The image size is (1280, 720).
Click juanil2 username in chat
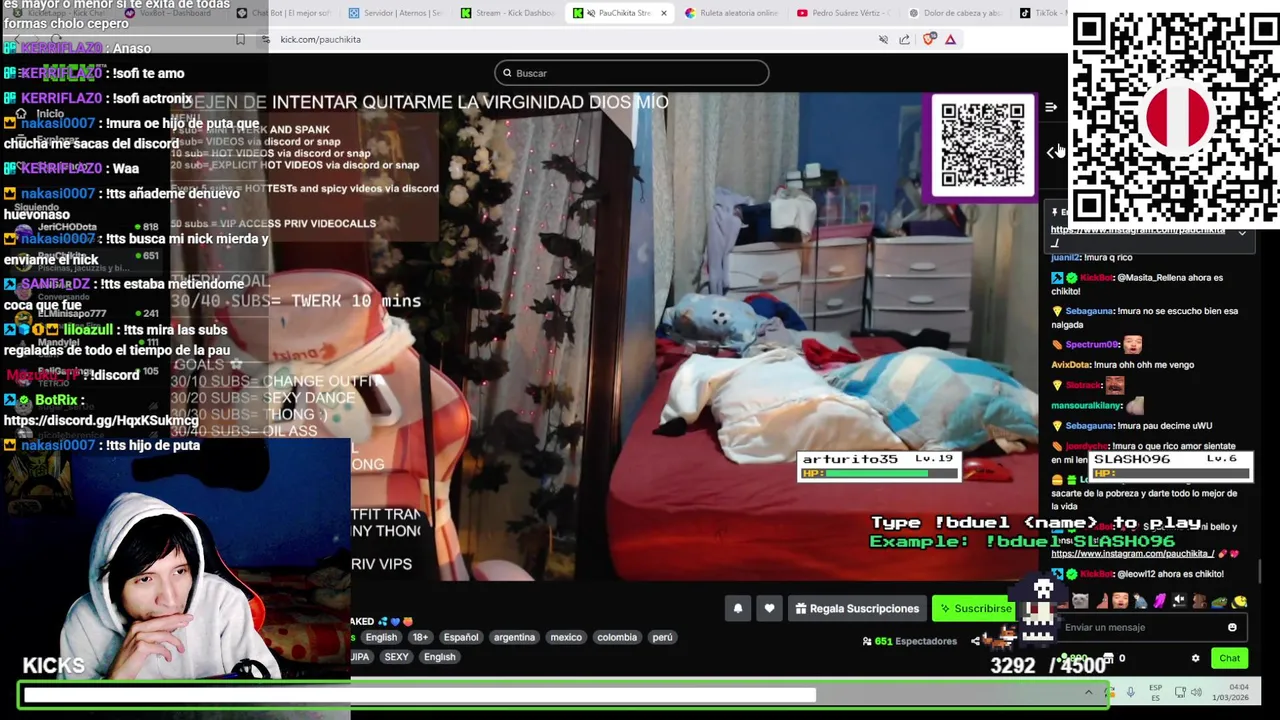pos(1065,257)
